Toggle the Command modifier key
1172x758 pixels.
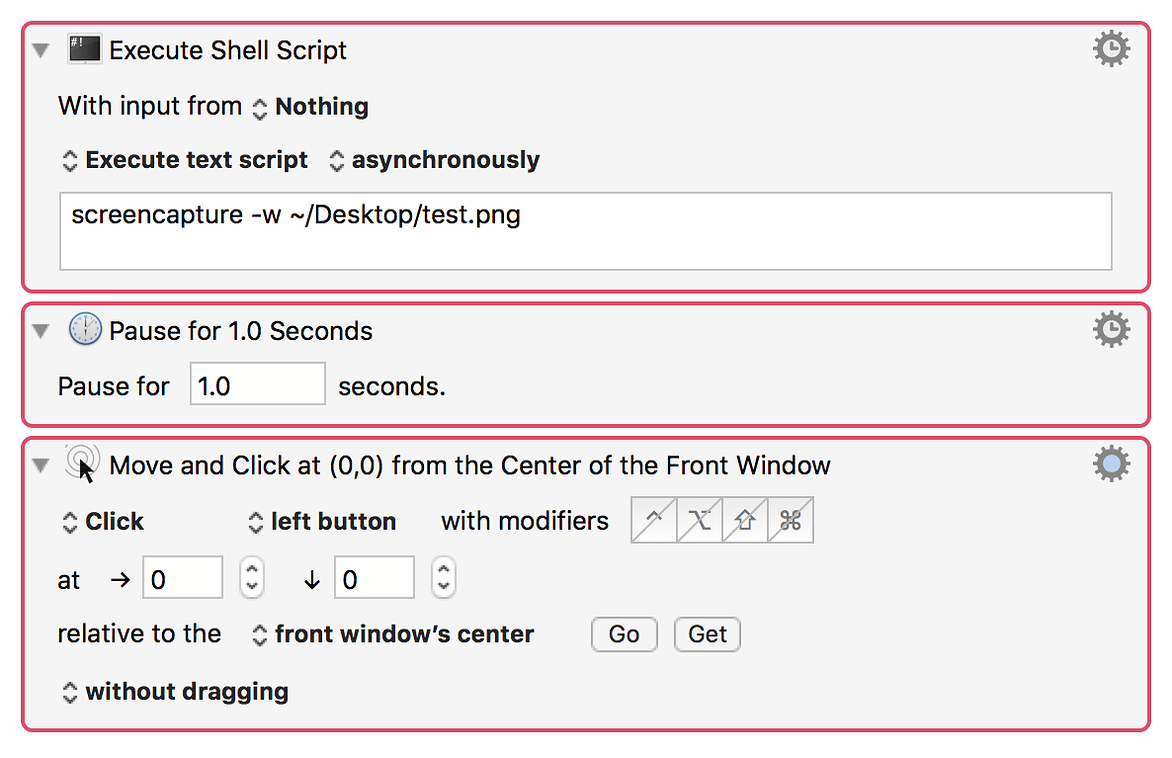(x=791, y=521)
